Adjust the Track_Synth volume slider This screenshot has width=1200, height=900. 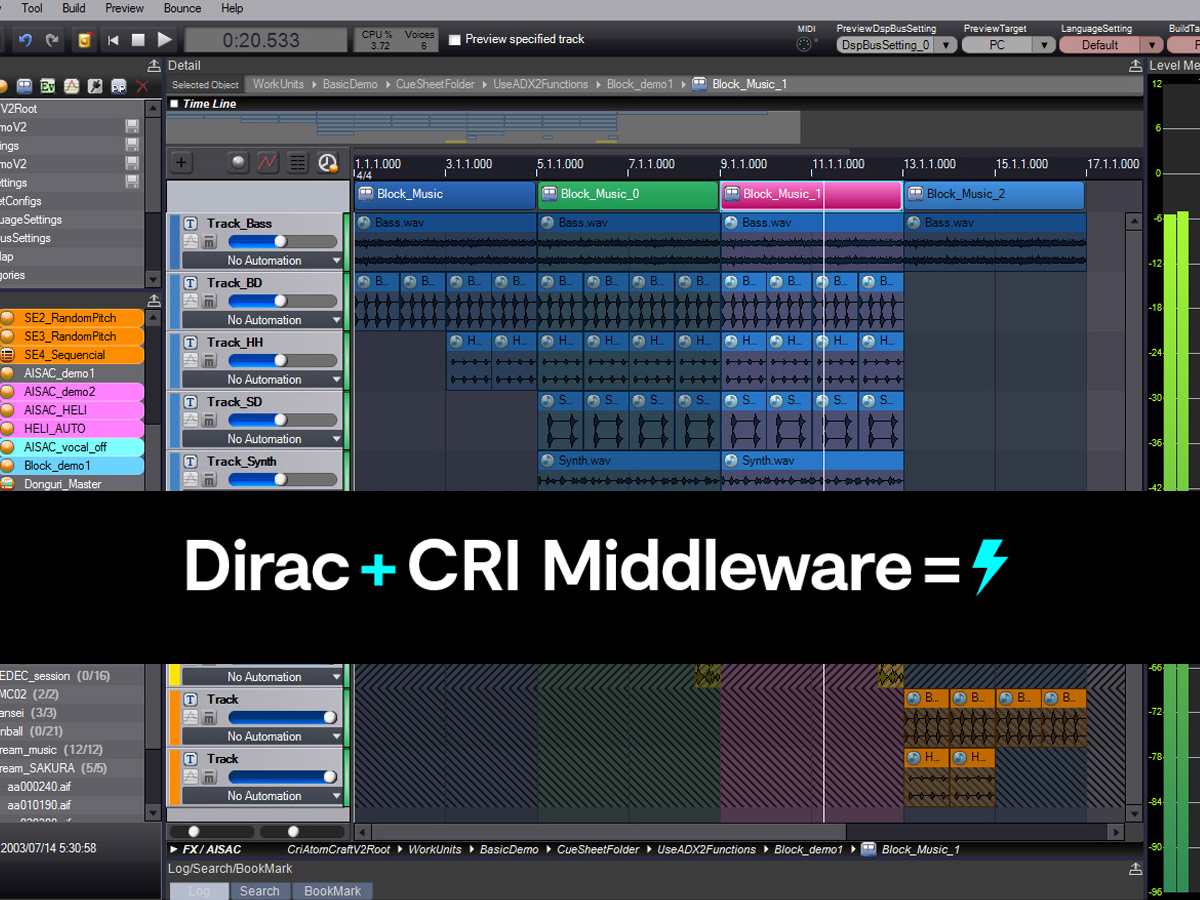tap(282, 478)
